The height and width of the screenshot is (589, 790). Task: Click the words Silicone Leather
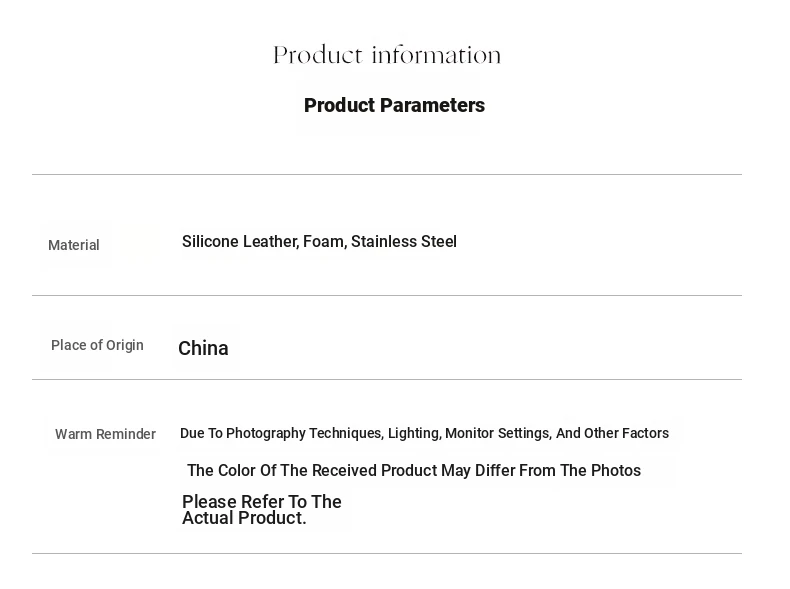coord(240,241)
